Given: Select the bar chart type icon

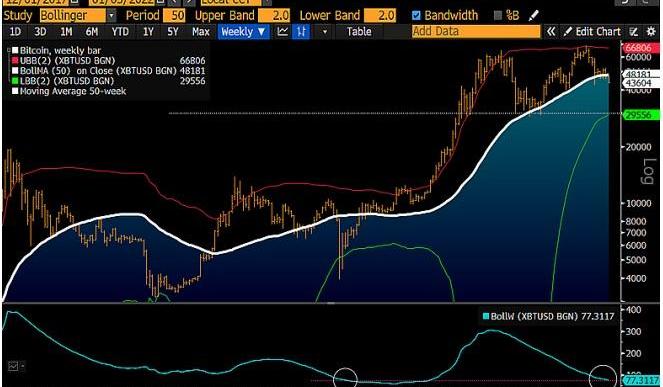Looking at the screenshot, I should coord(301,32).
